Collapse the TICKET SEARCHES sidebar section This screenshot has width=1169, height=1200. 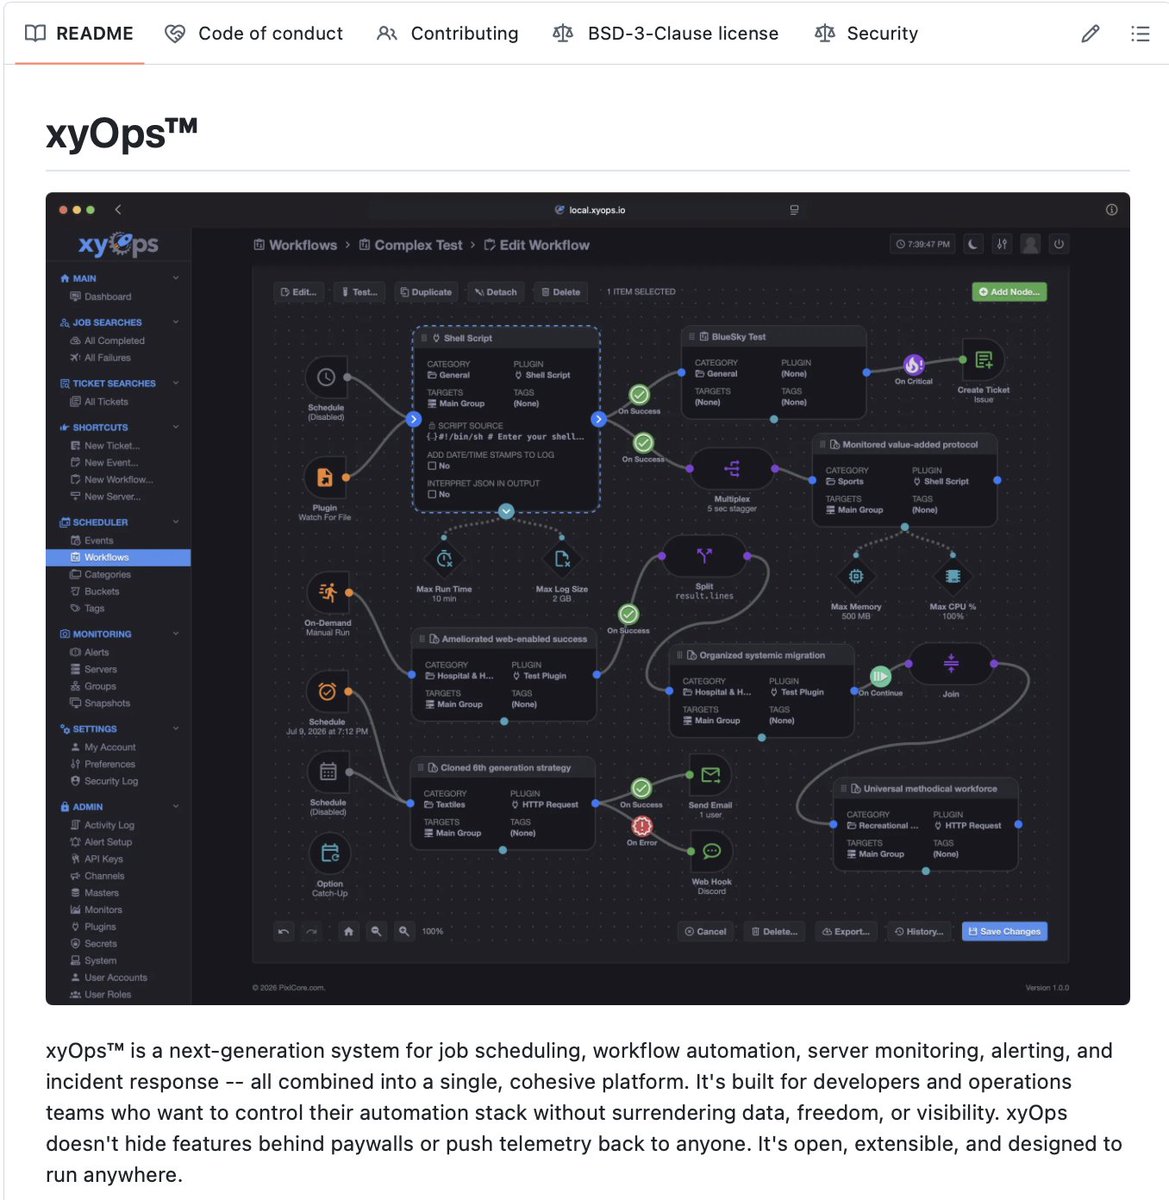pos(176,383)
